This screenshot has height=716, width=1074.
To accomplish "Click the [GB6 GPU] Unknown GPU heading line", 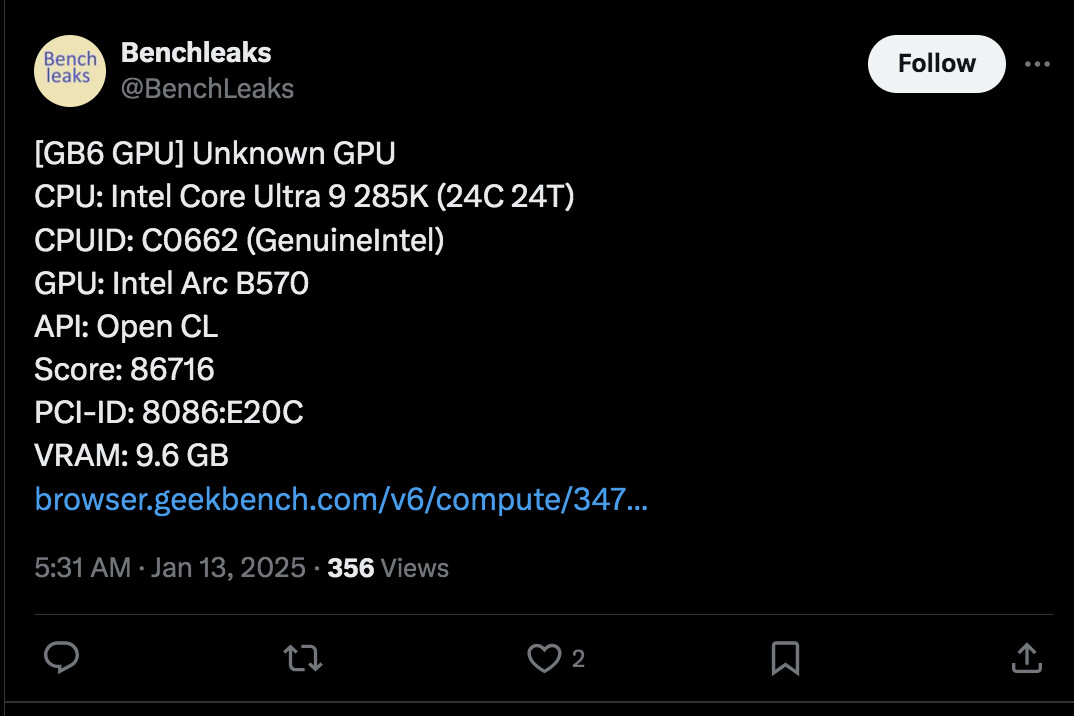I will click(215, 153).
